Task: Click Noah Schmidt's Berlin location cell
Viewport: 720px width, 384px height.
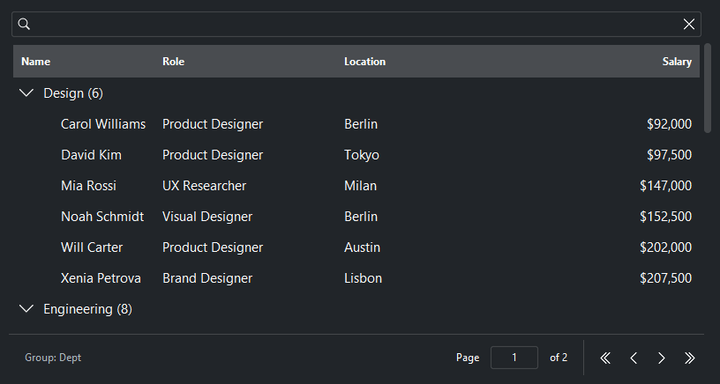Action: click(361, 216)
